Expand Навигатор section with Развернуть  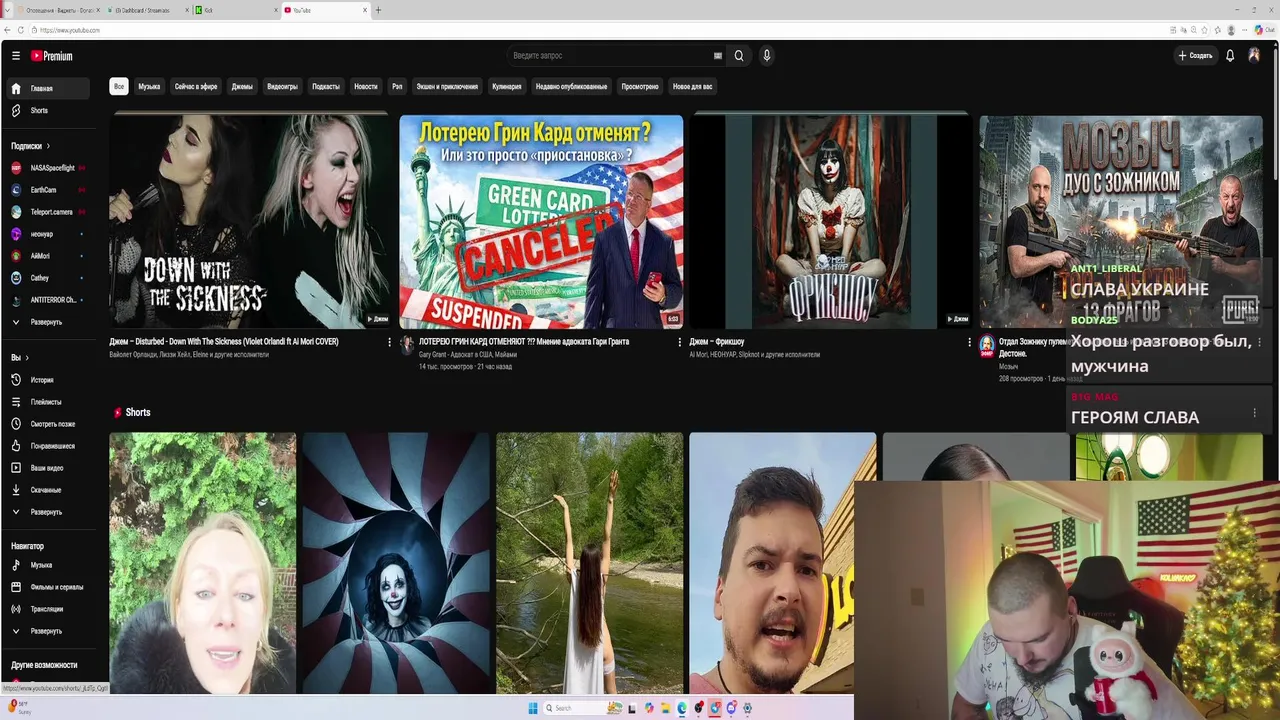(47, 631)
